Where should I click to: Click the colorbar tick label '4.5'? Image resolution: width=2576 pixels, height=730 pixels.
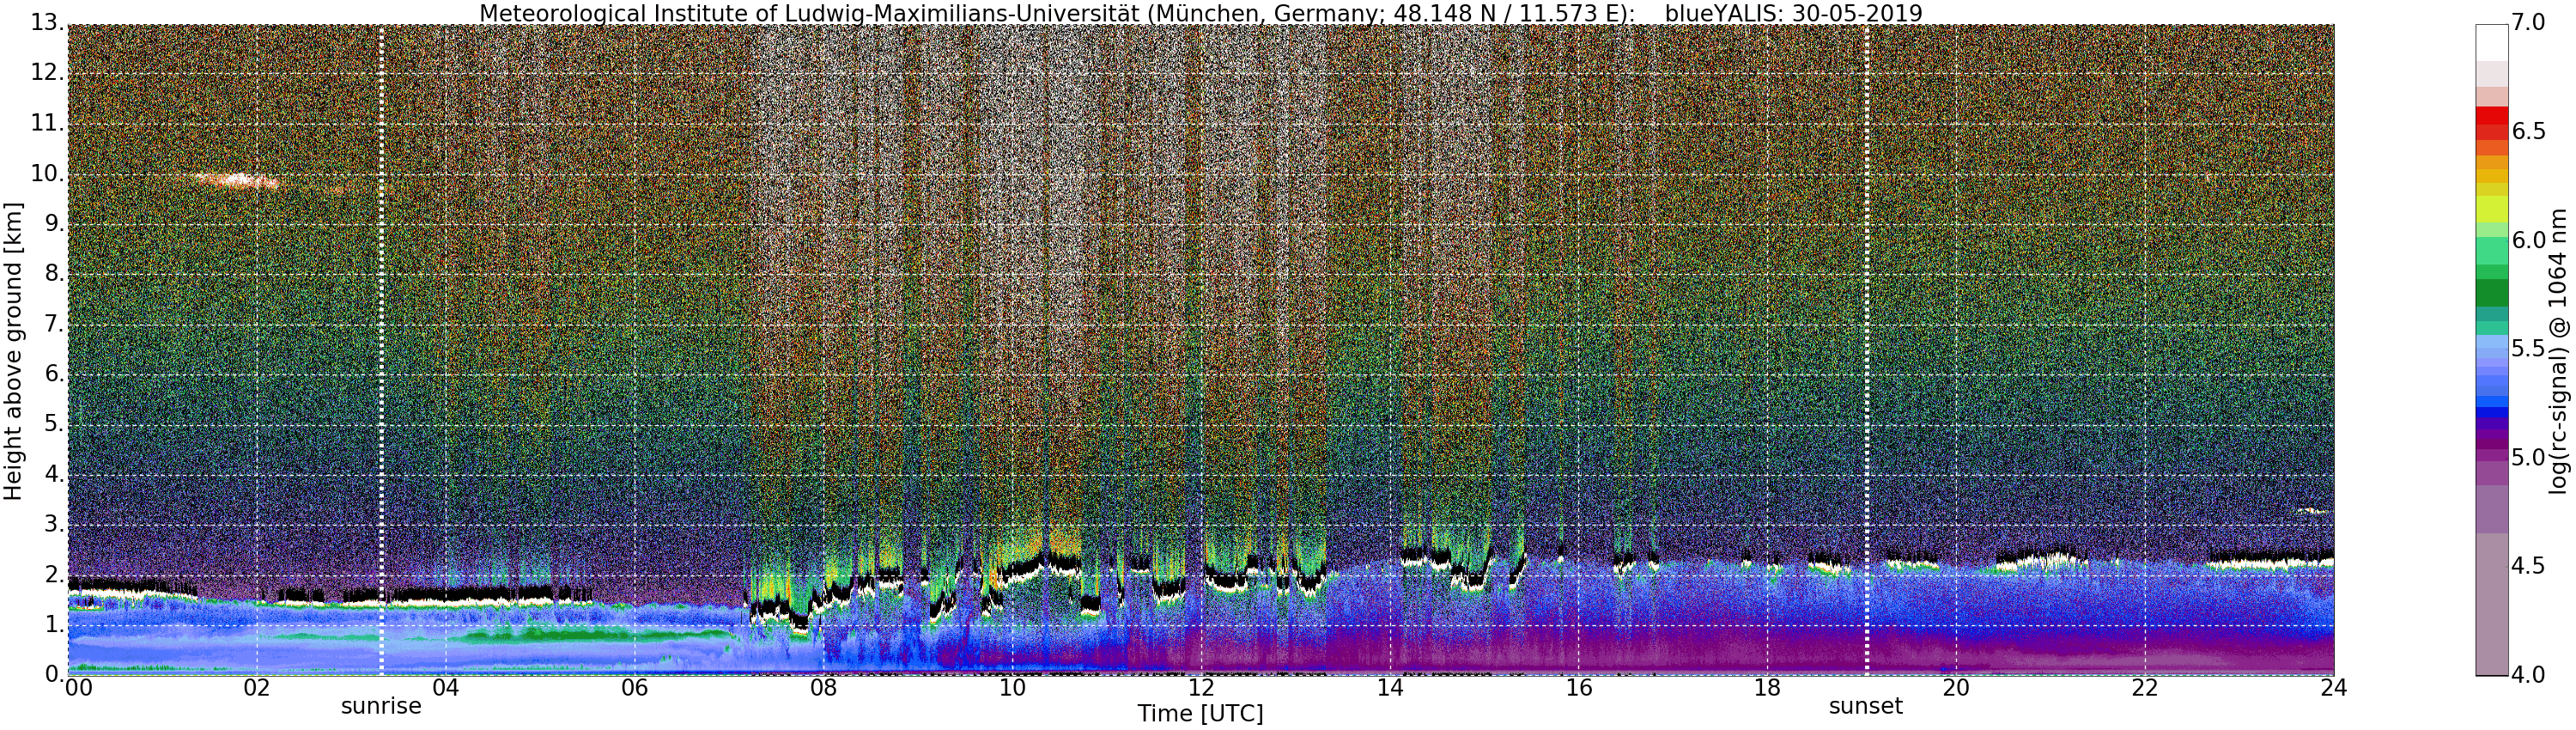click(x=2529, y=566)
